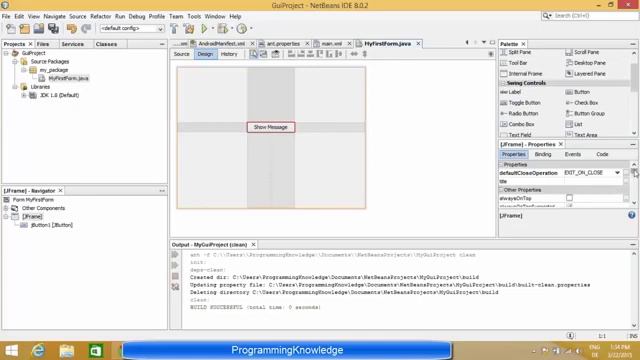Click the Preview Design icon

tap(276, 54)
